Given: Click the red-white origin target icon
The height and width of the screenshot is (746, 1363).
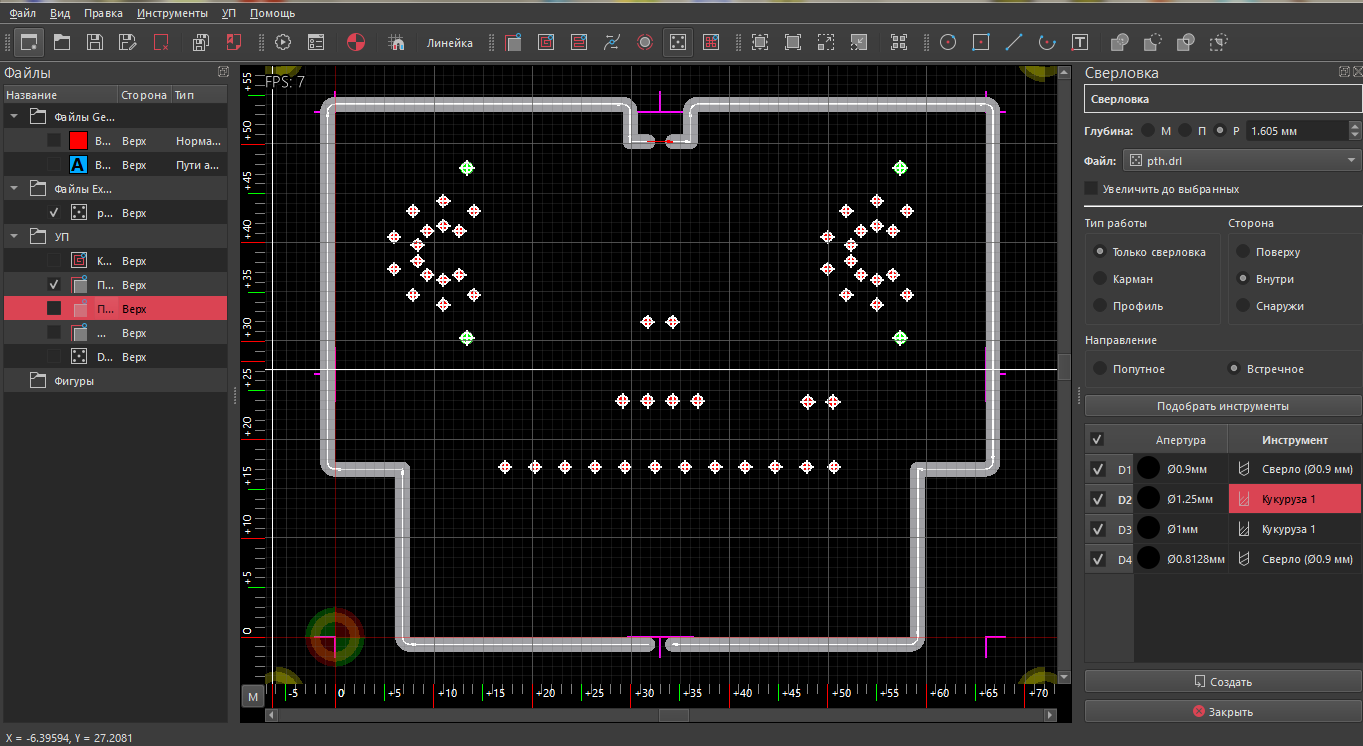Looking at the screenshot, I should click(x=356, y=42).
